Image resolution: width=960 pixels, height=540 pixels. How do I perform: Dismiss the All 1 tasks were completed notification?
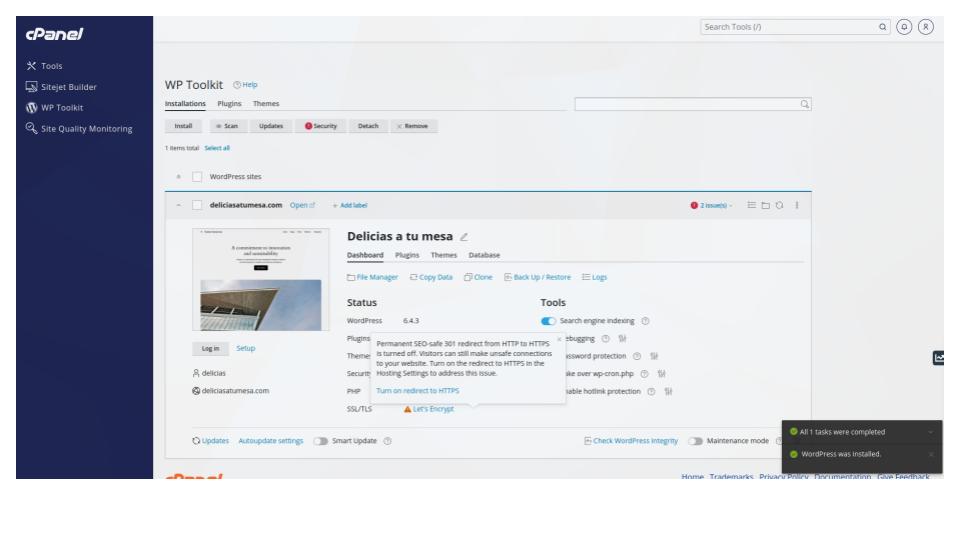point(931,432)
